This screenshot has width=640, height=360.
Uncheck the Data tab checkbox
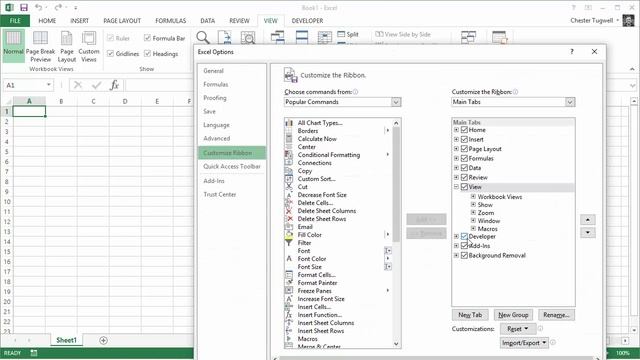coord(464,168)
